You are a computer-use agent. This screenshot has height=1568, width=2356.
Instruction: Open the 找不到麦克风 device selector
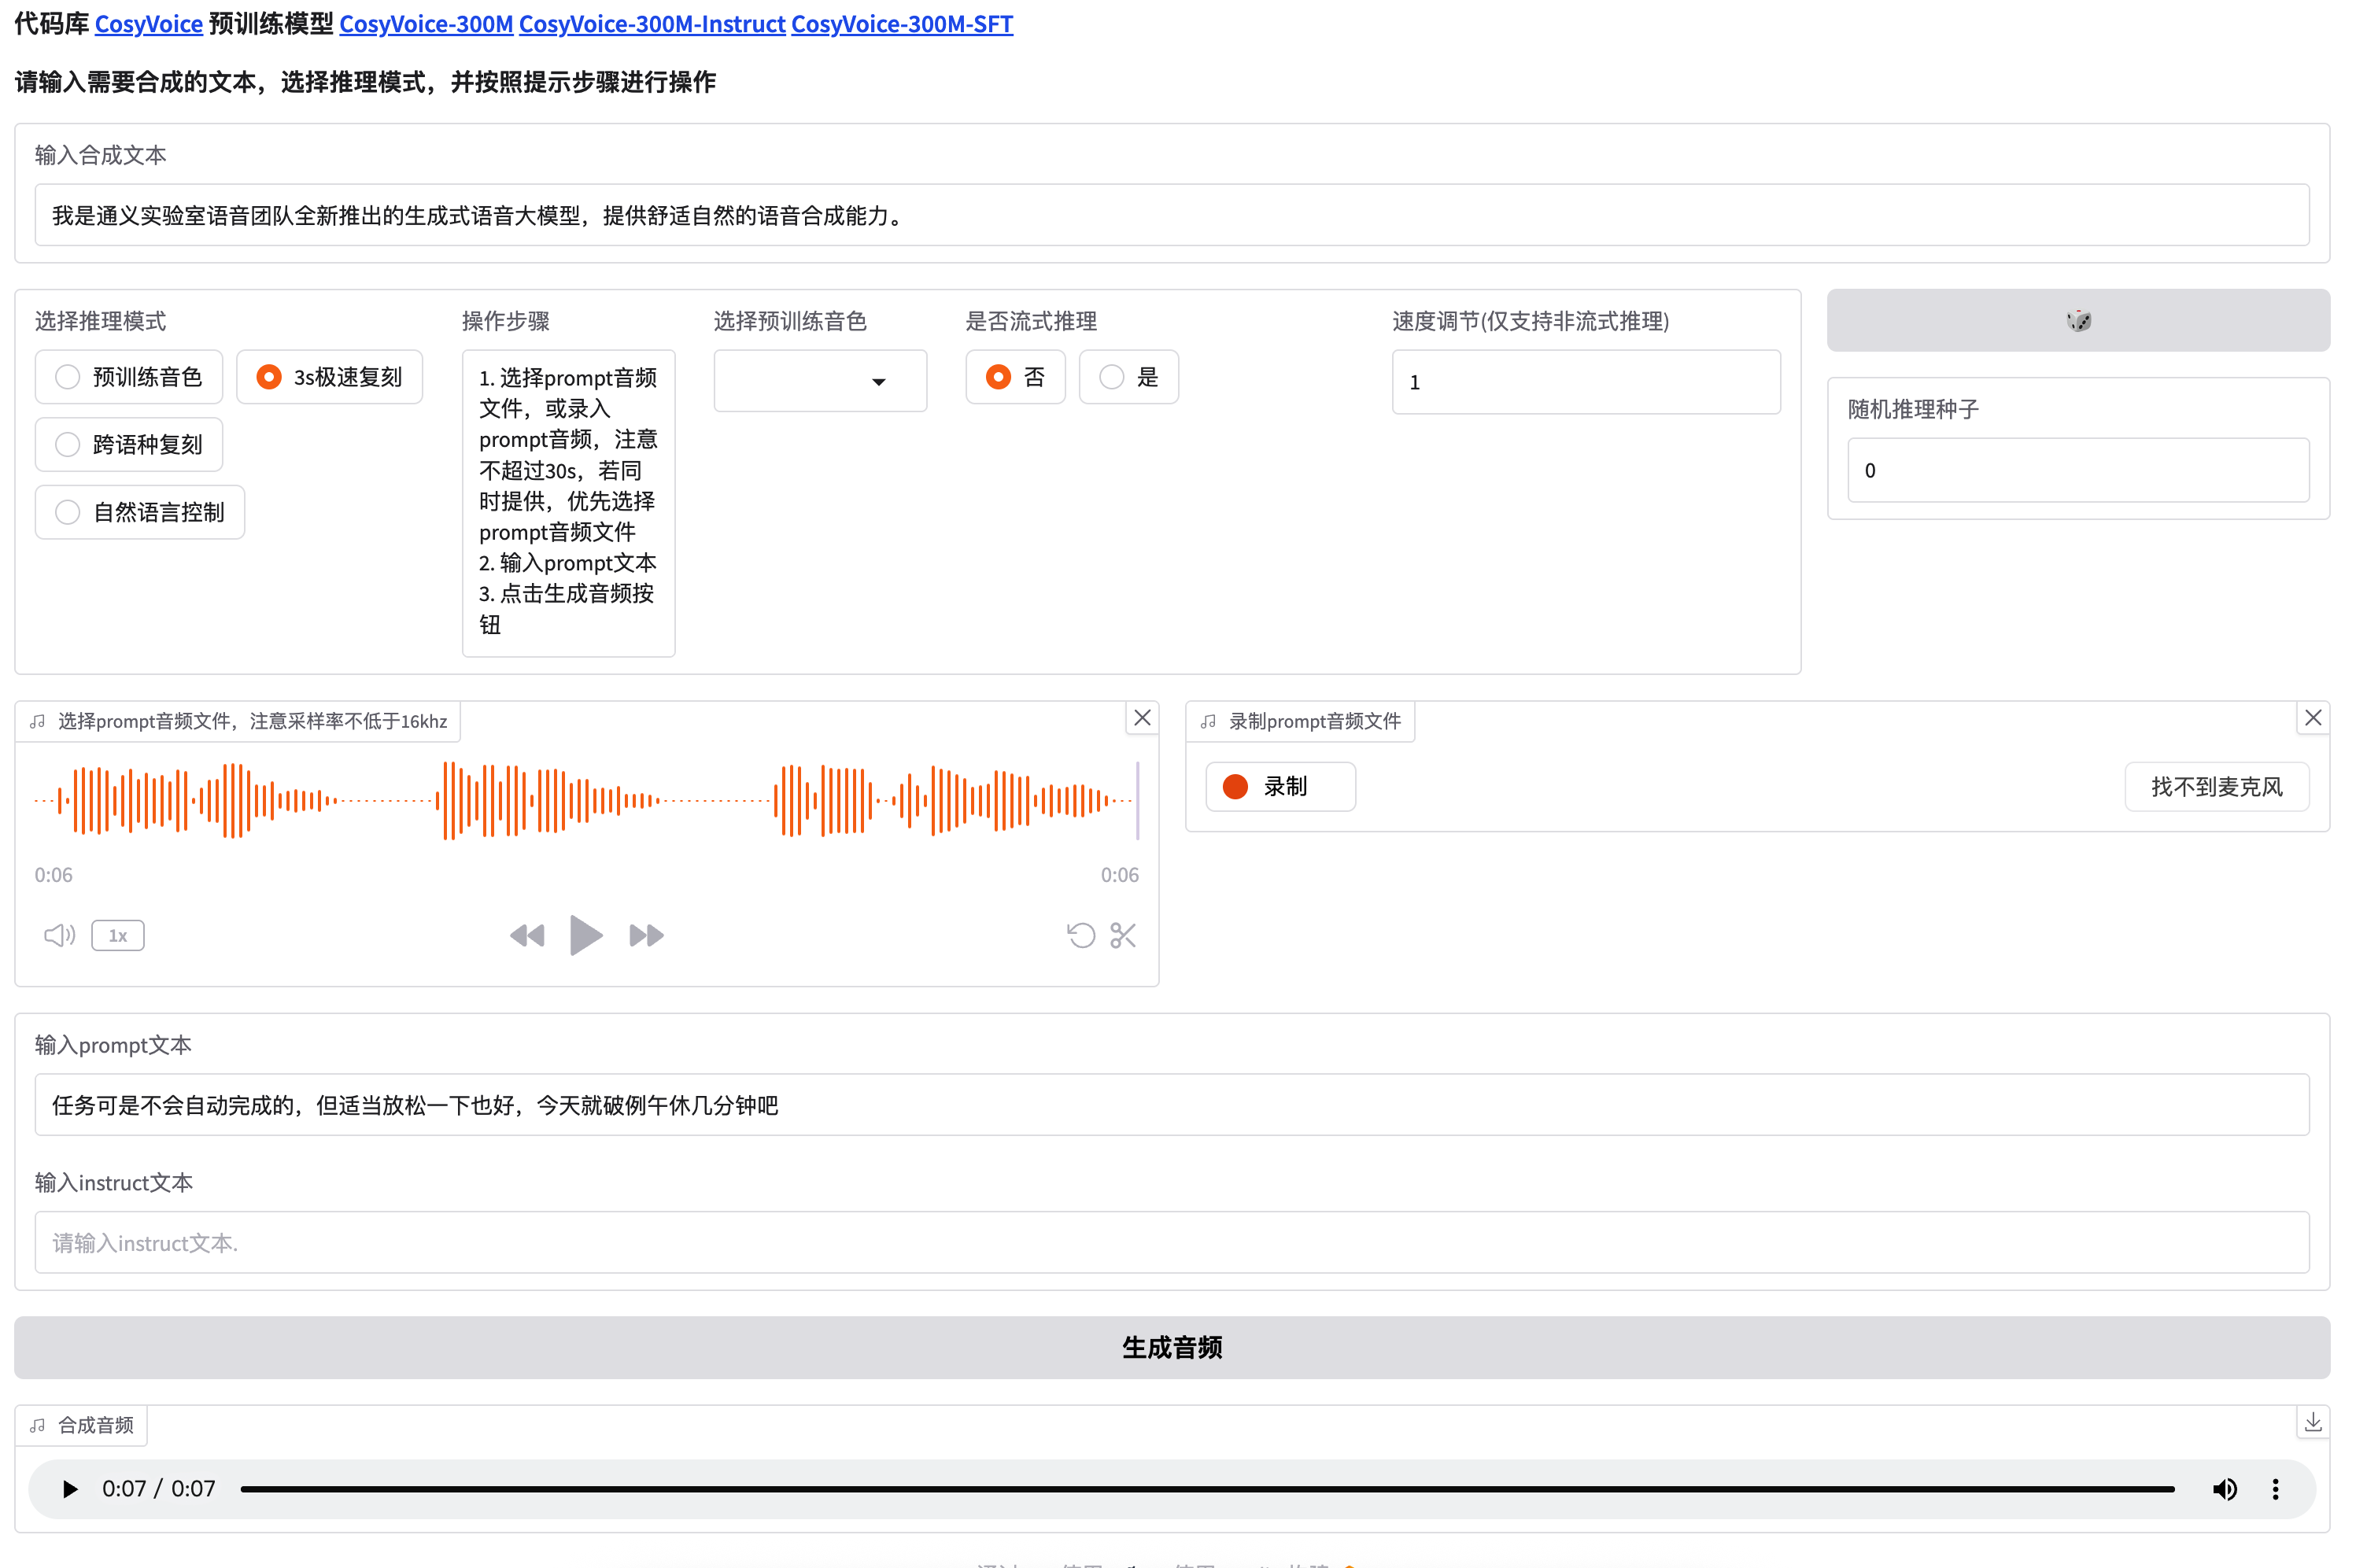click(x=2216, y=786)
